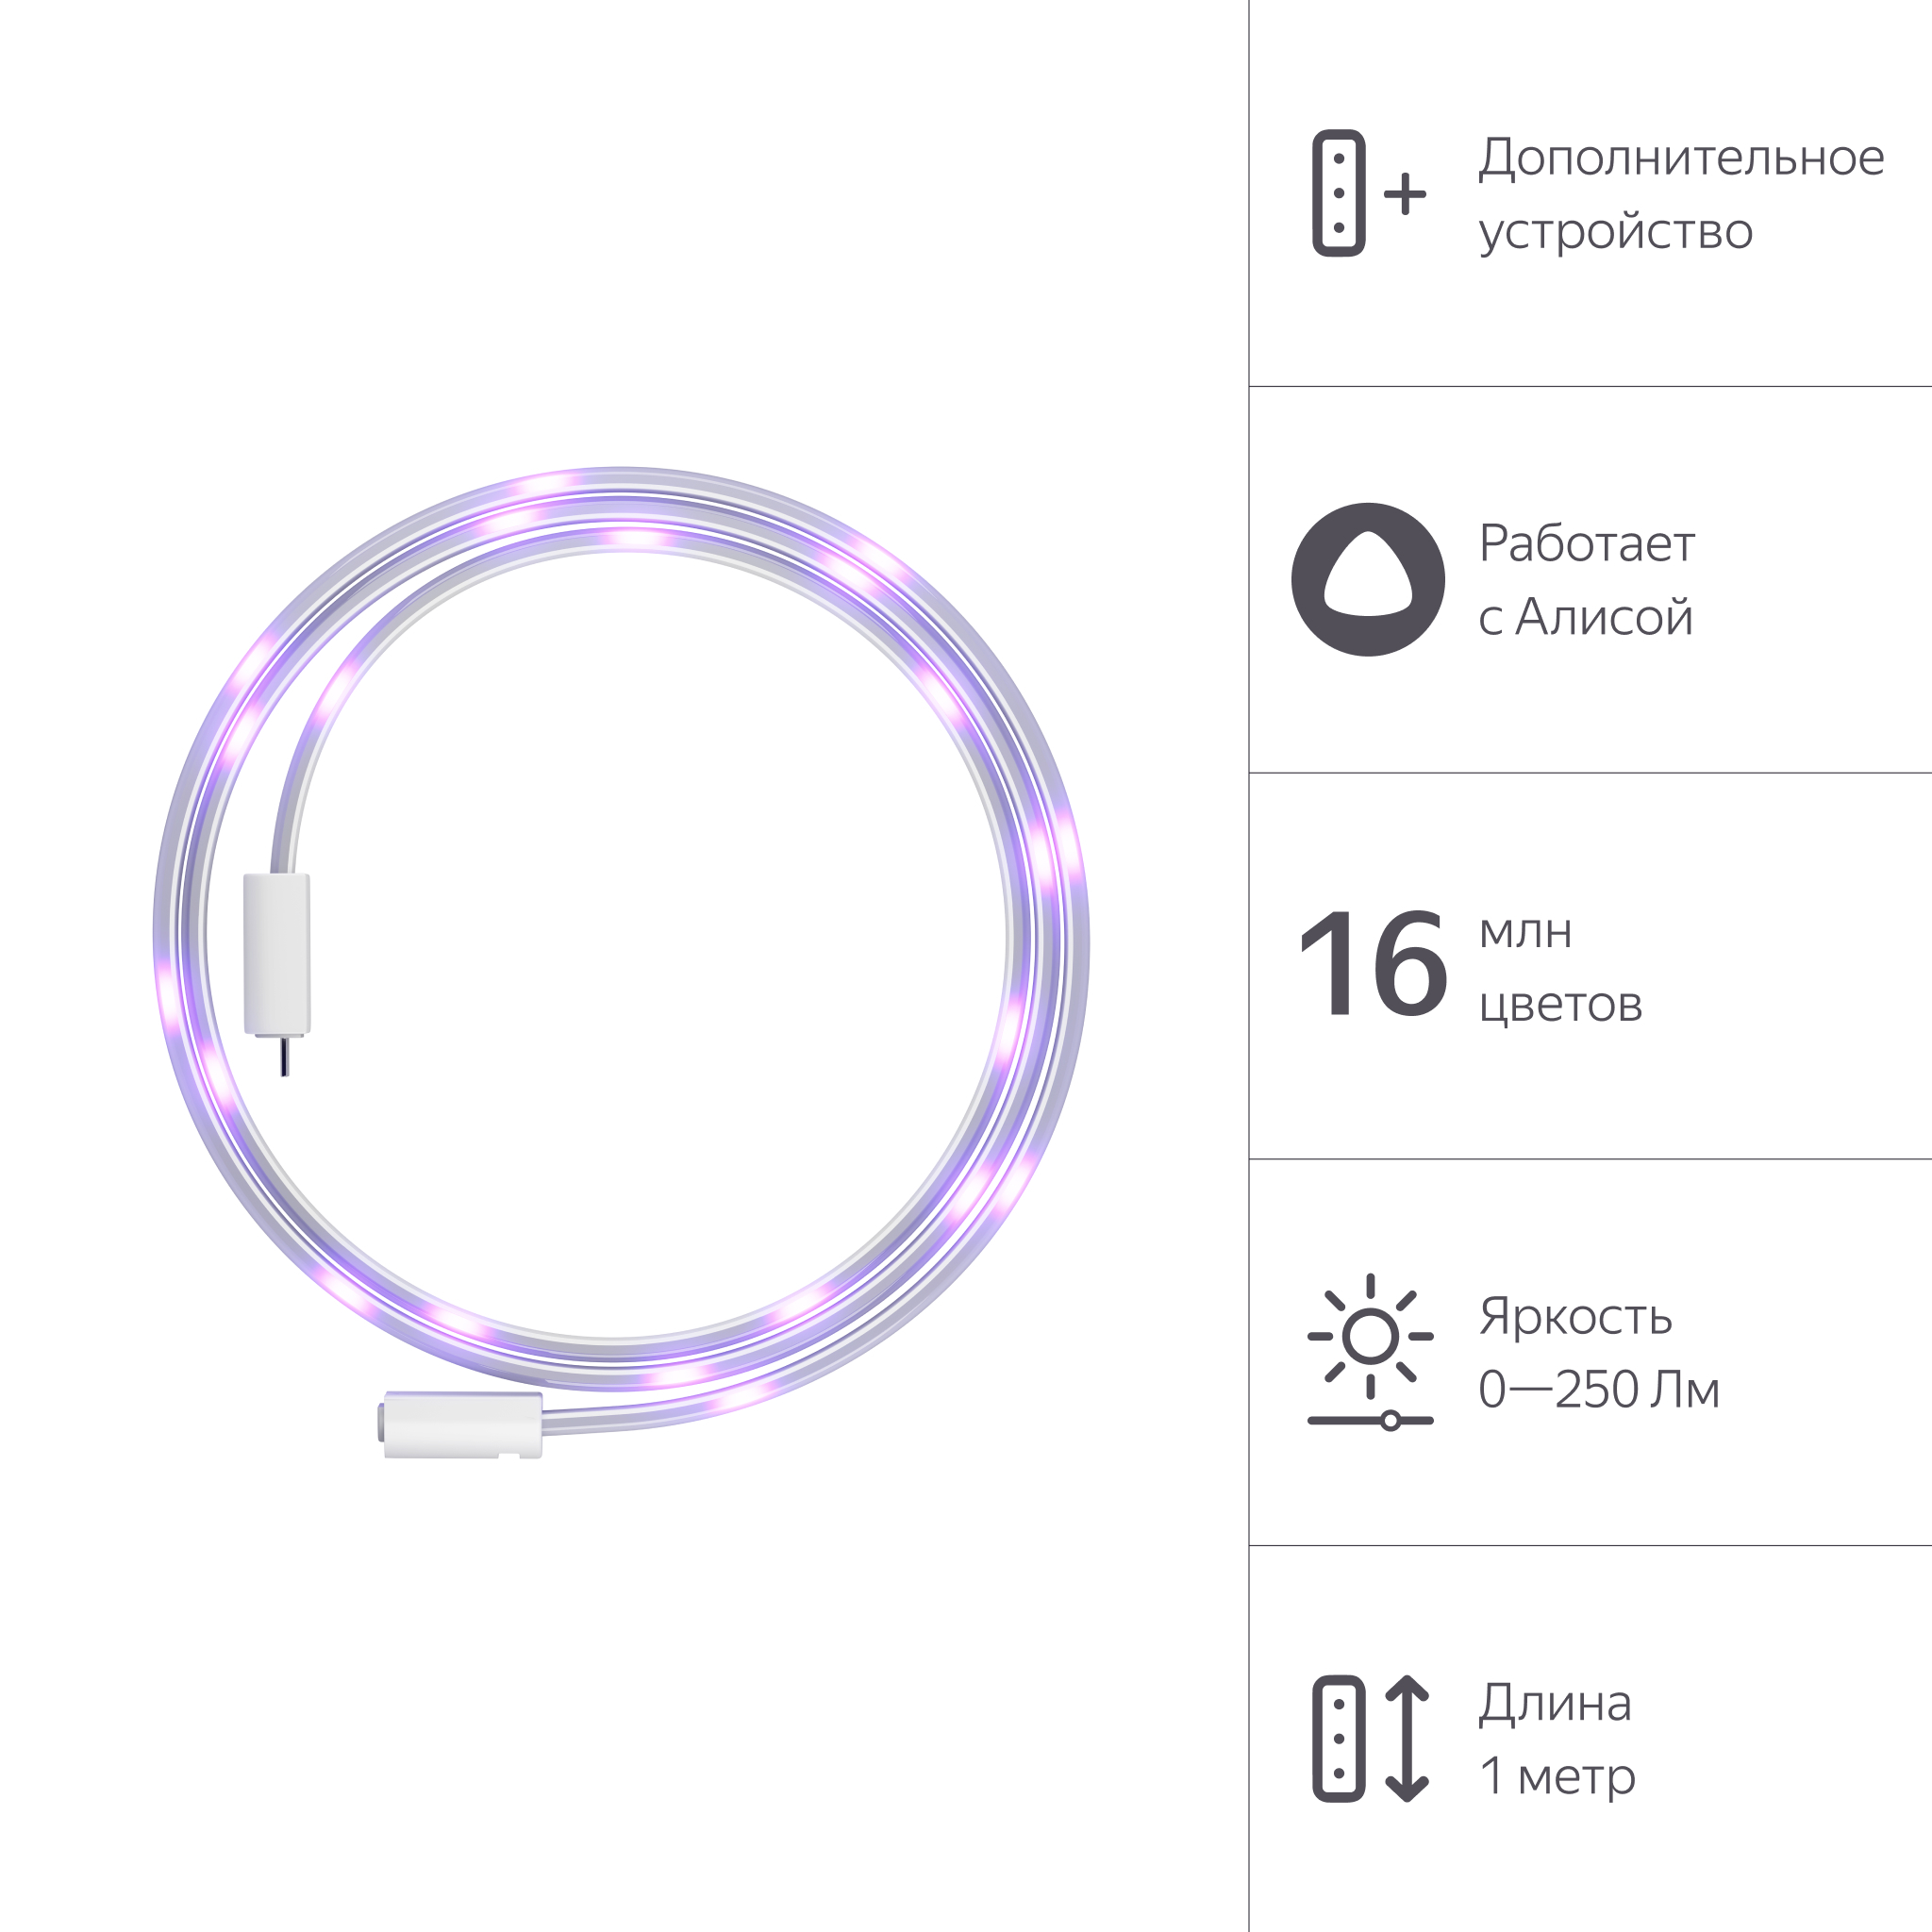Click the up-down length arrow icon
The image size is (1932, 1932).
pyautogui.click(x=1407, y=1739)
